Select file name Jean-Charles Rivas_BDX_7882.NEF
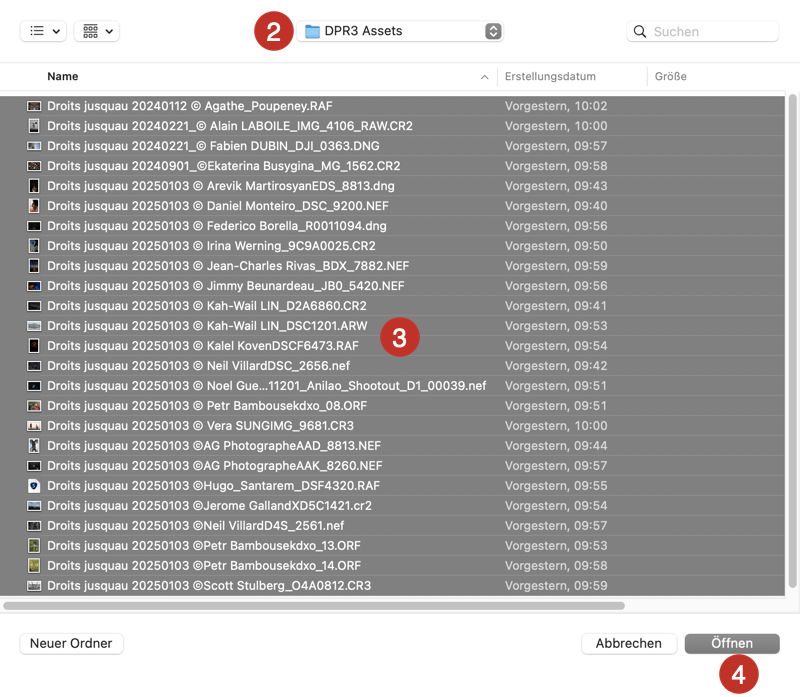Screen dimensions: 800x697 (228, 266)
